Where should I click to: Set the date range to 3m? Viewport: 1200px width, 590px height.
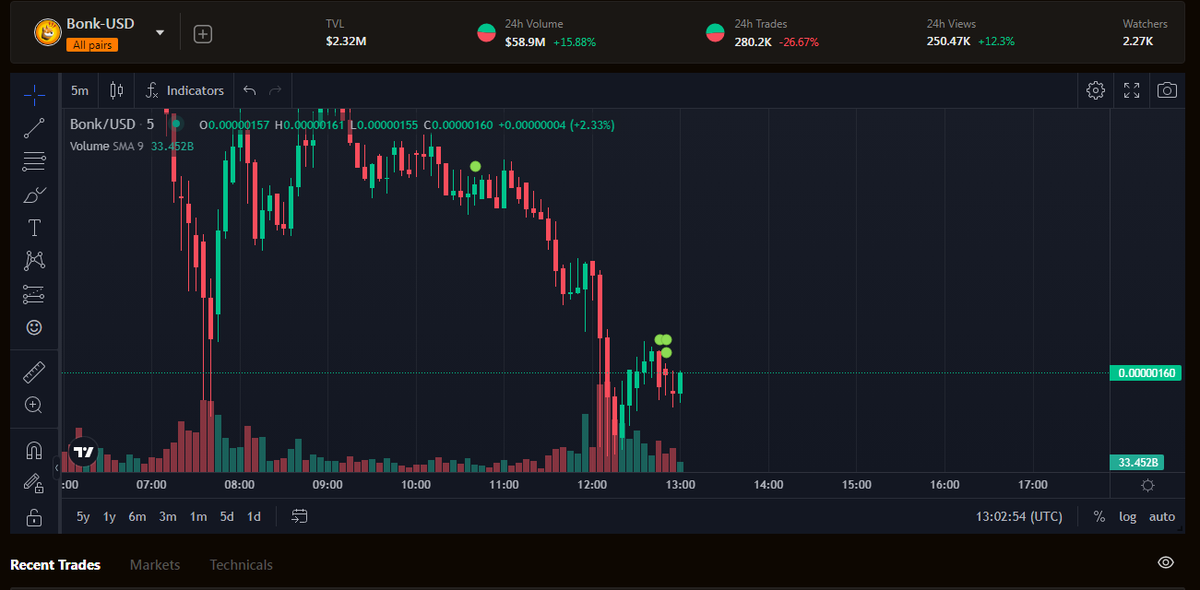(x=168, y=517)
